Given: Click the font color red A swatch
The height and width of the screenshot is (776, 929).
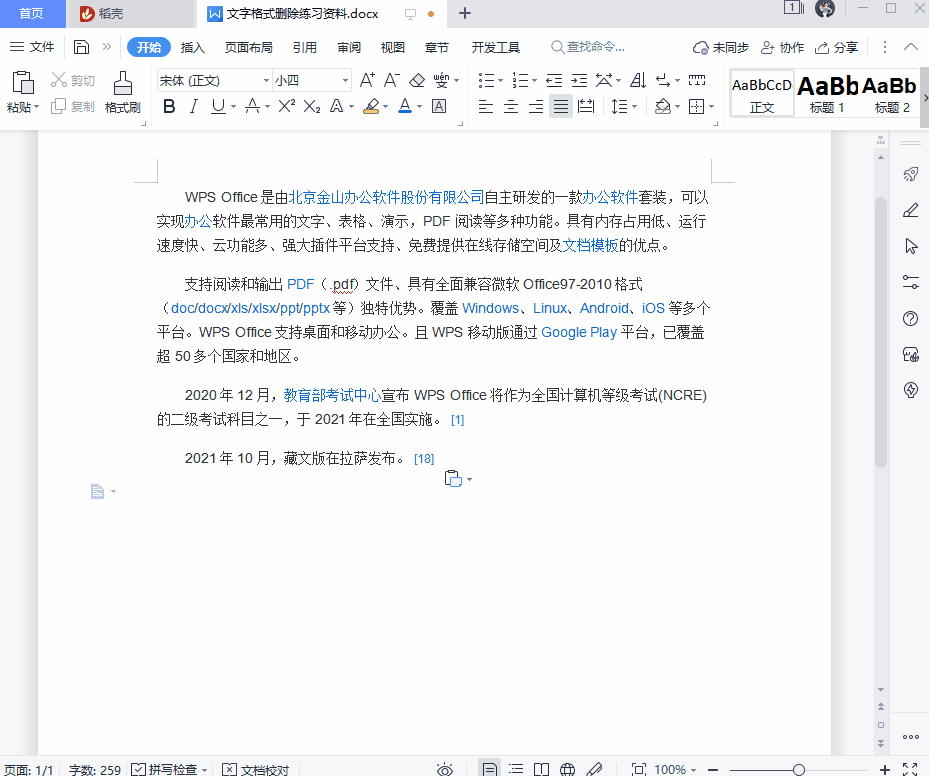Looking at the screenshot, I should (x=405, y=106).
